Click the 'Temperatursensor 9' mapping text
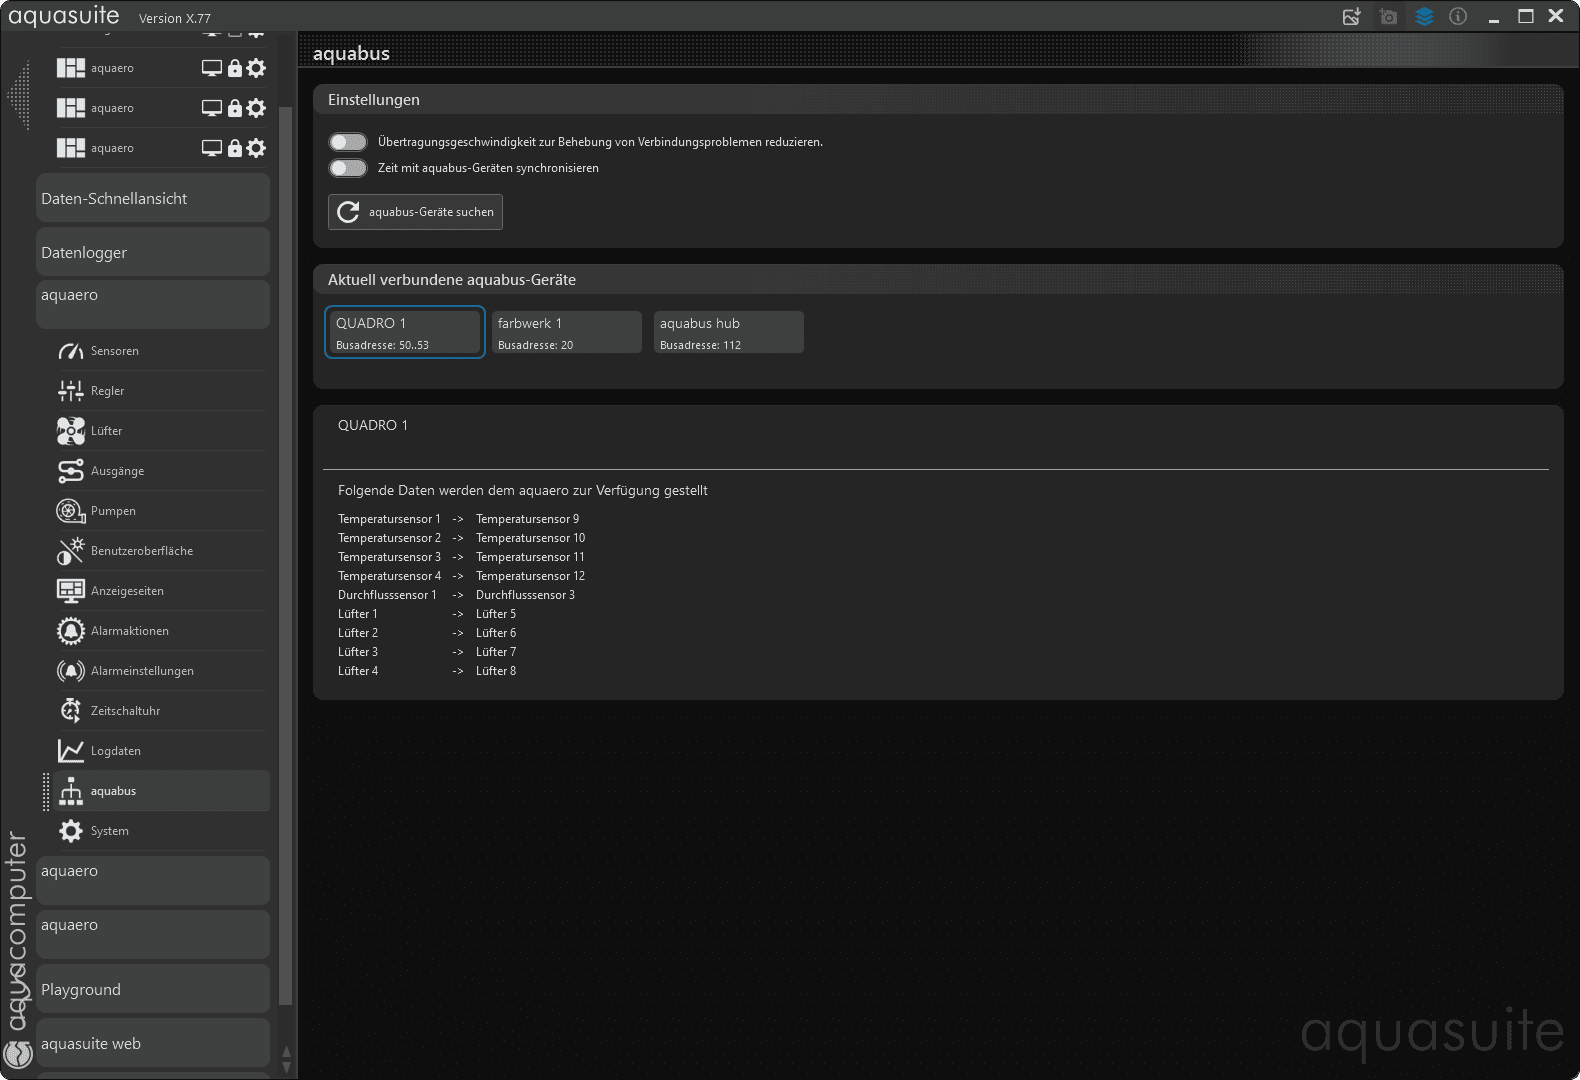Screen dimensions: 1580x1080 click(527, 519)
